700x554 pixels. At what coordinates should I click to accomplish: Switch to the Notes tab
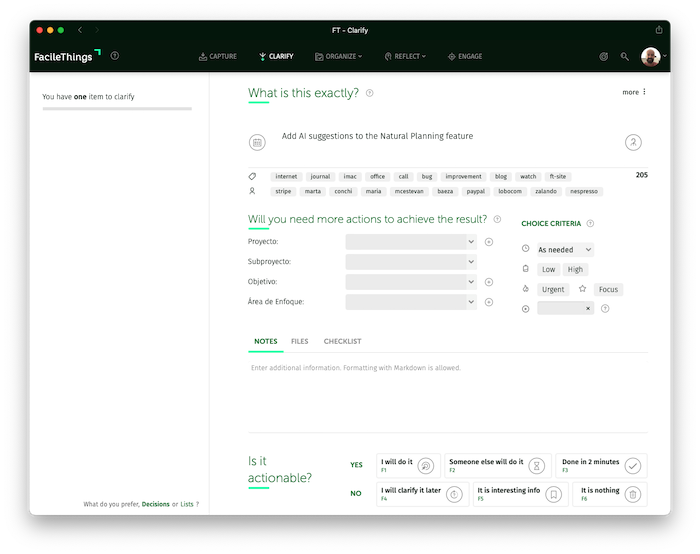(266, 342)
